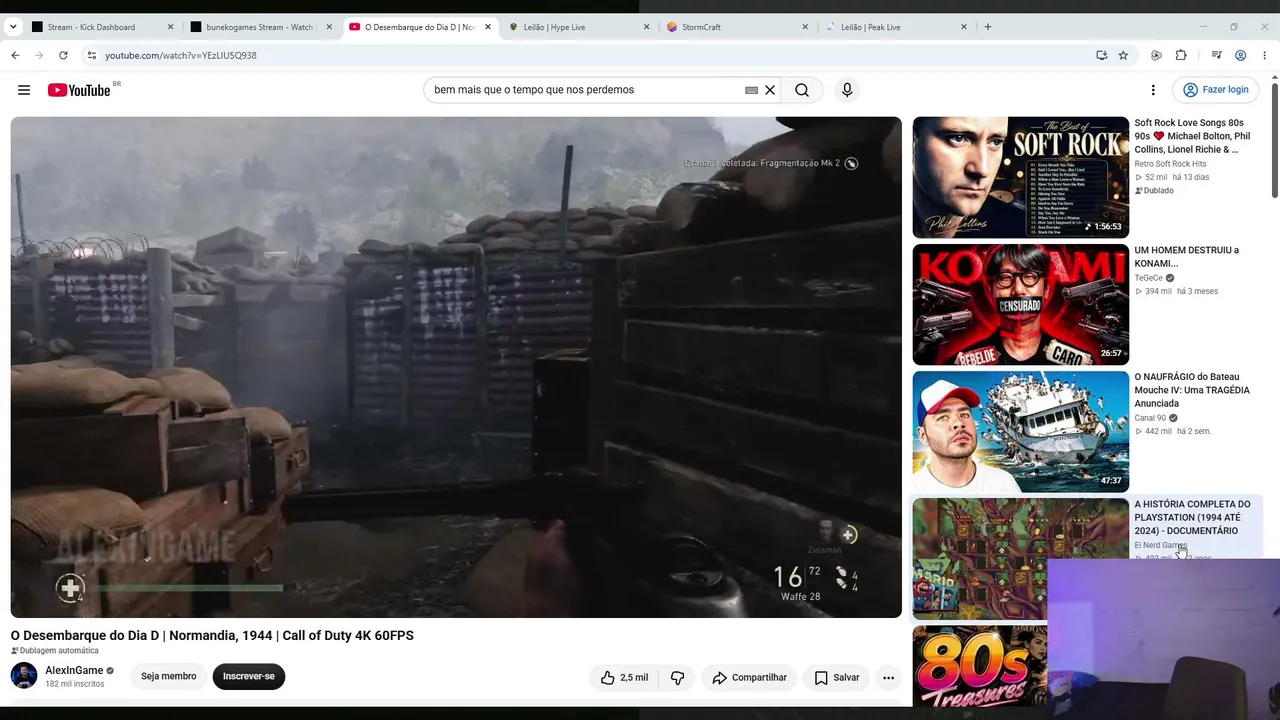Open the AlexInGame channel avatar

(x=24, y=676)
